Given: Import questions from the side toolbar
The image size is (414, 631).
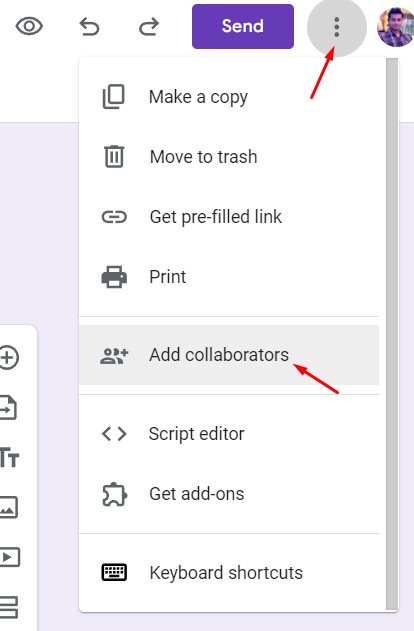Looking at the screenshot, I should click(x=8, y=408).
